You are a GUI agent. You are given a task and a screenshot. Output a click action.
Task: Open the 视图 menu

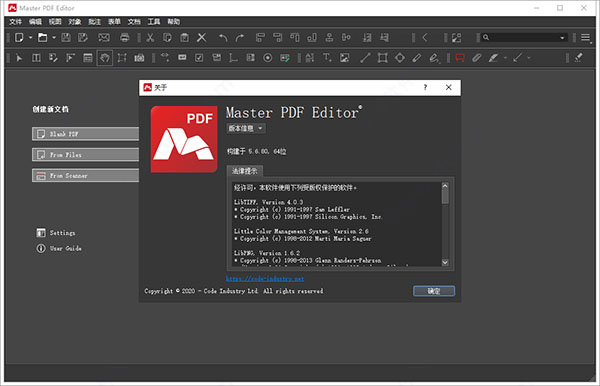(55, 21)
